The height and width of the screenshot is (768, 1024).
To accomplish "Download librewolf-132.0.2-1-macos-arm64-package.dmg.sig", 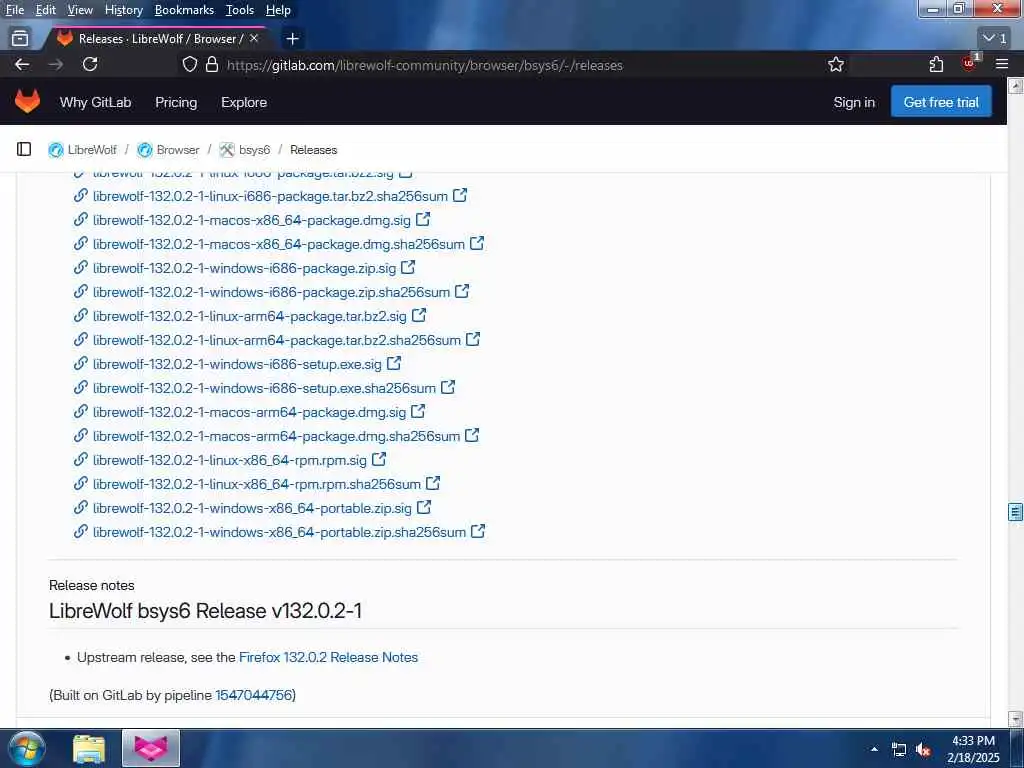I will [x=249, y=412].
